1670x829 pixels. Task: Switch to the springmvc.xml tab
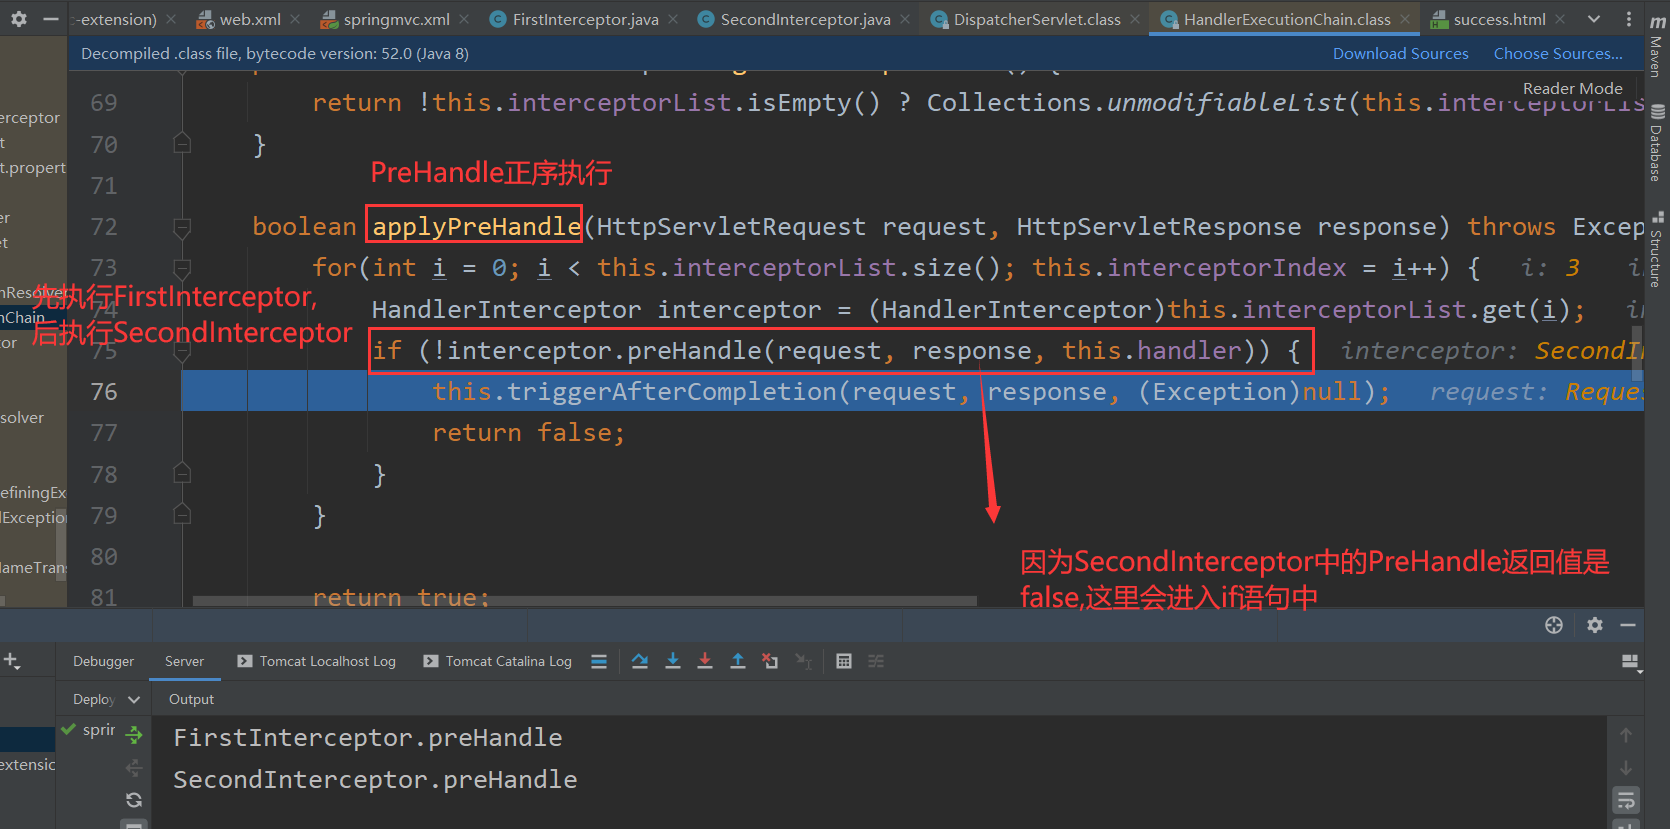tap(396, 19)
